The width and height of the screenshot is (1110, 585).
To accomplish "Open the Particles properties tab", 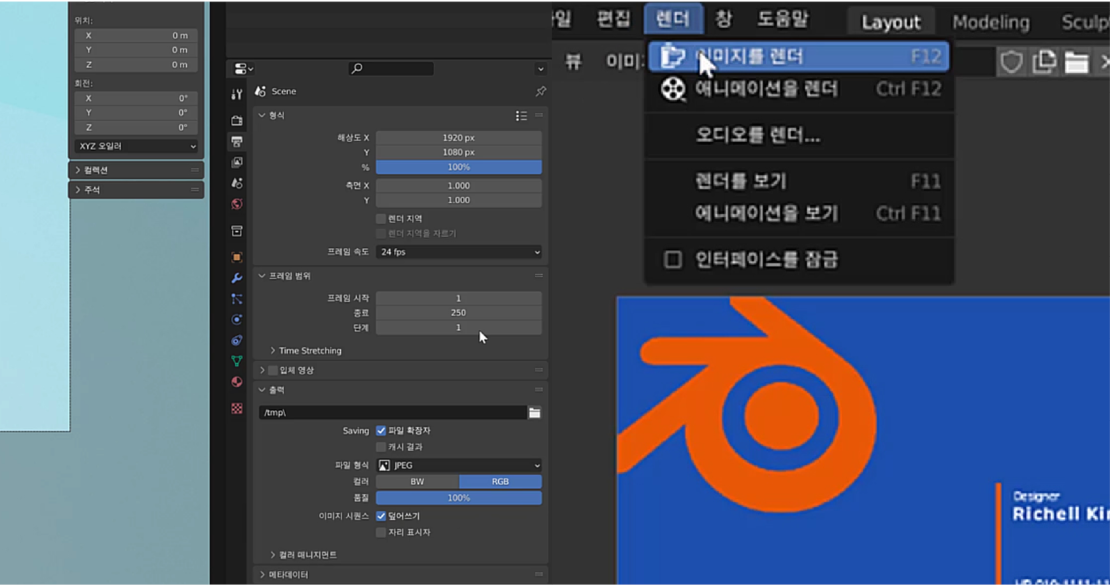I will click(x=236, y=299).
